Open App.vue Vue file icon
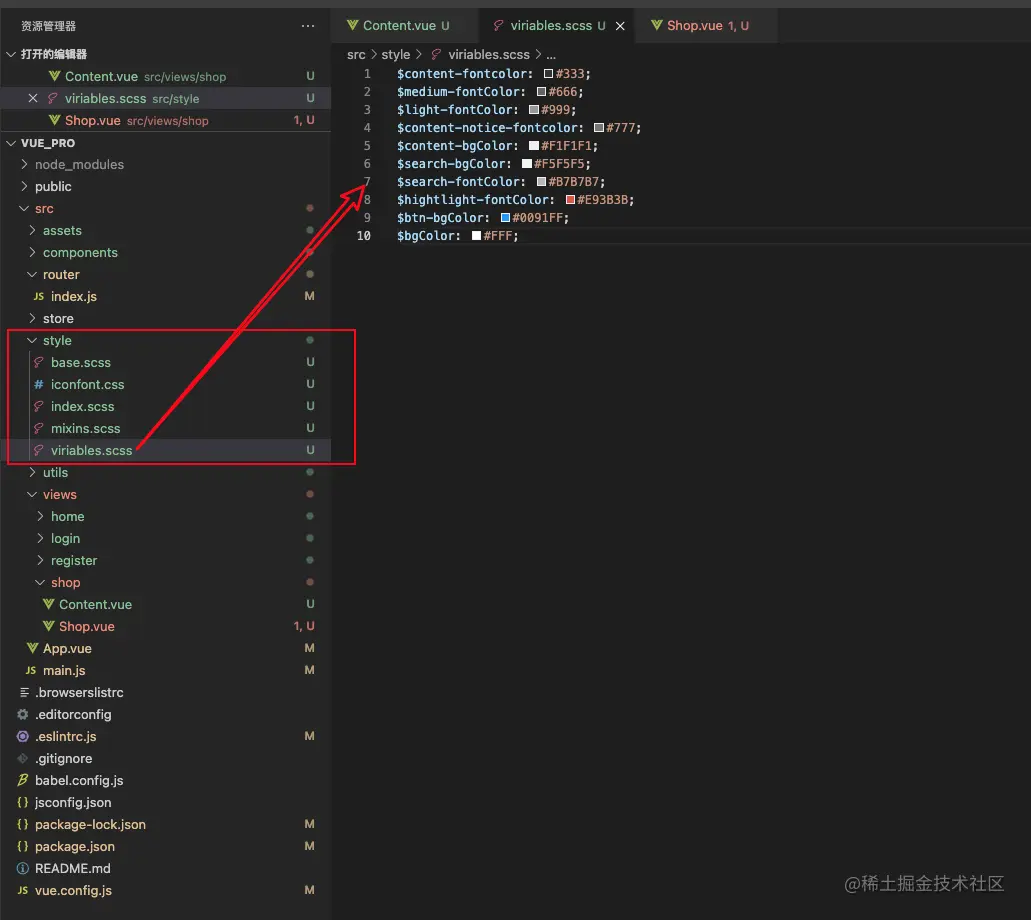This screenshot has height=920, width=1031. pyautogui.click(x=32, y=648)
